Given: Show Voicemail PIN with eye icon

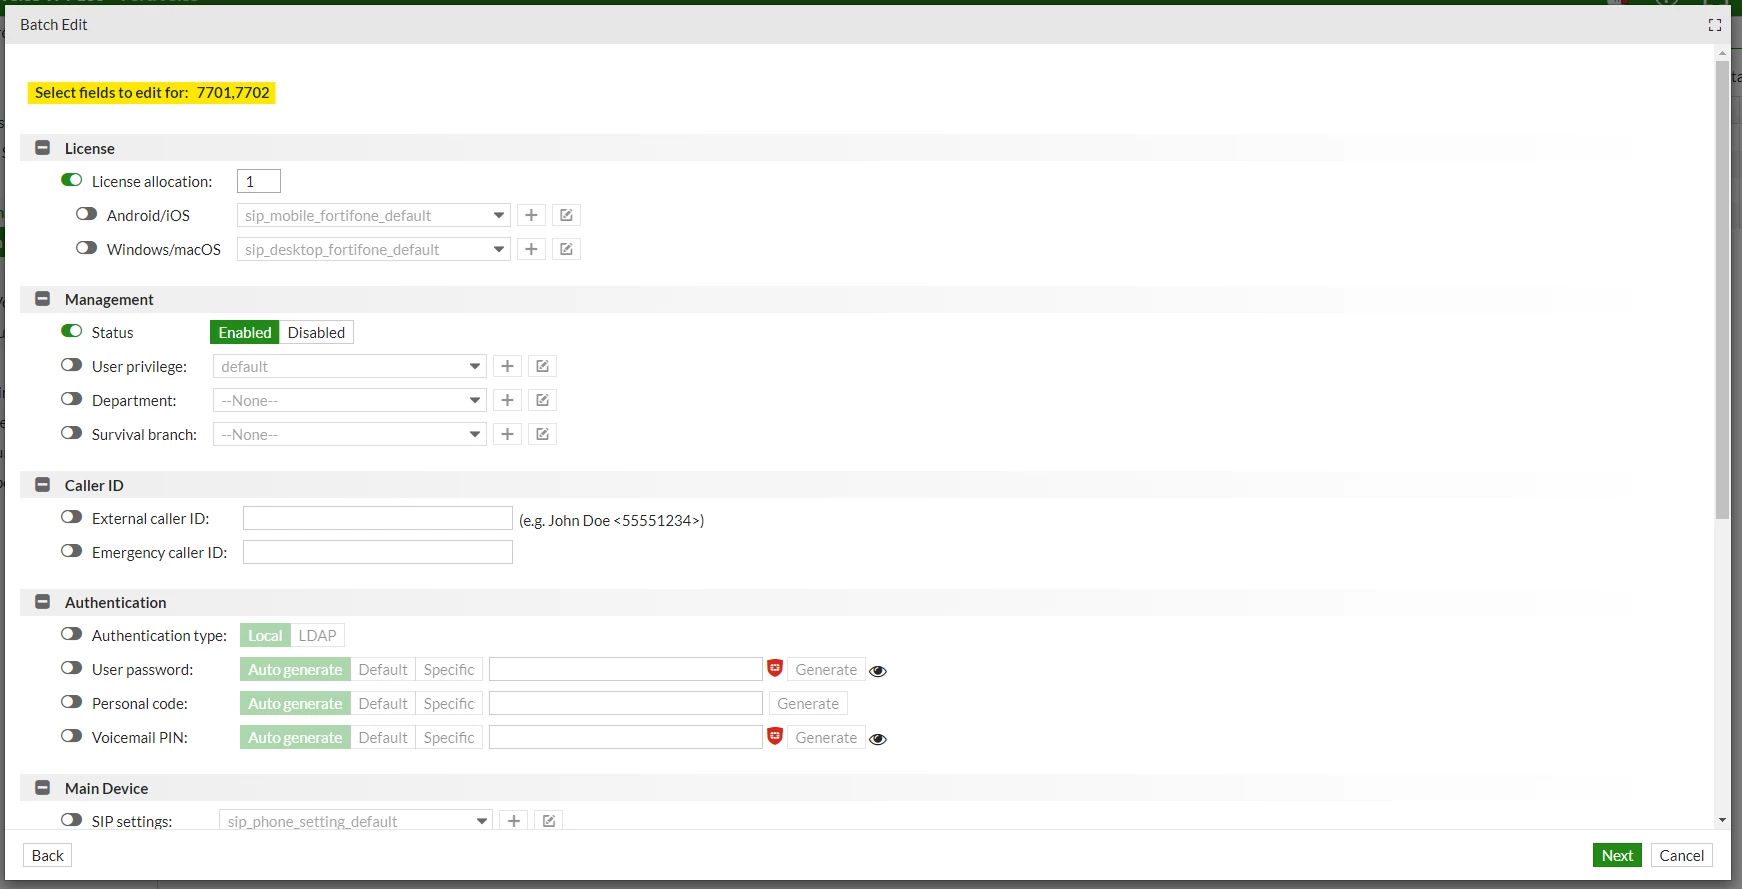Looking at the screenshot, I should tap(878, 739).
